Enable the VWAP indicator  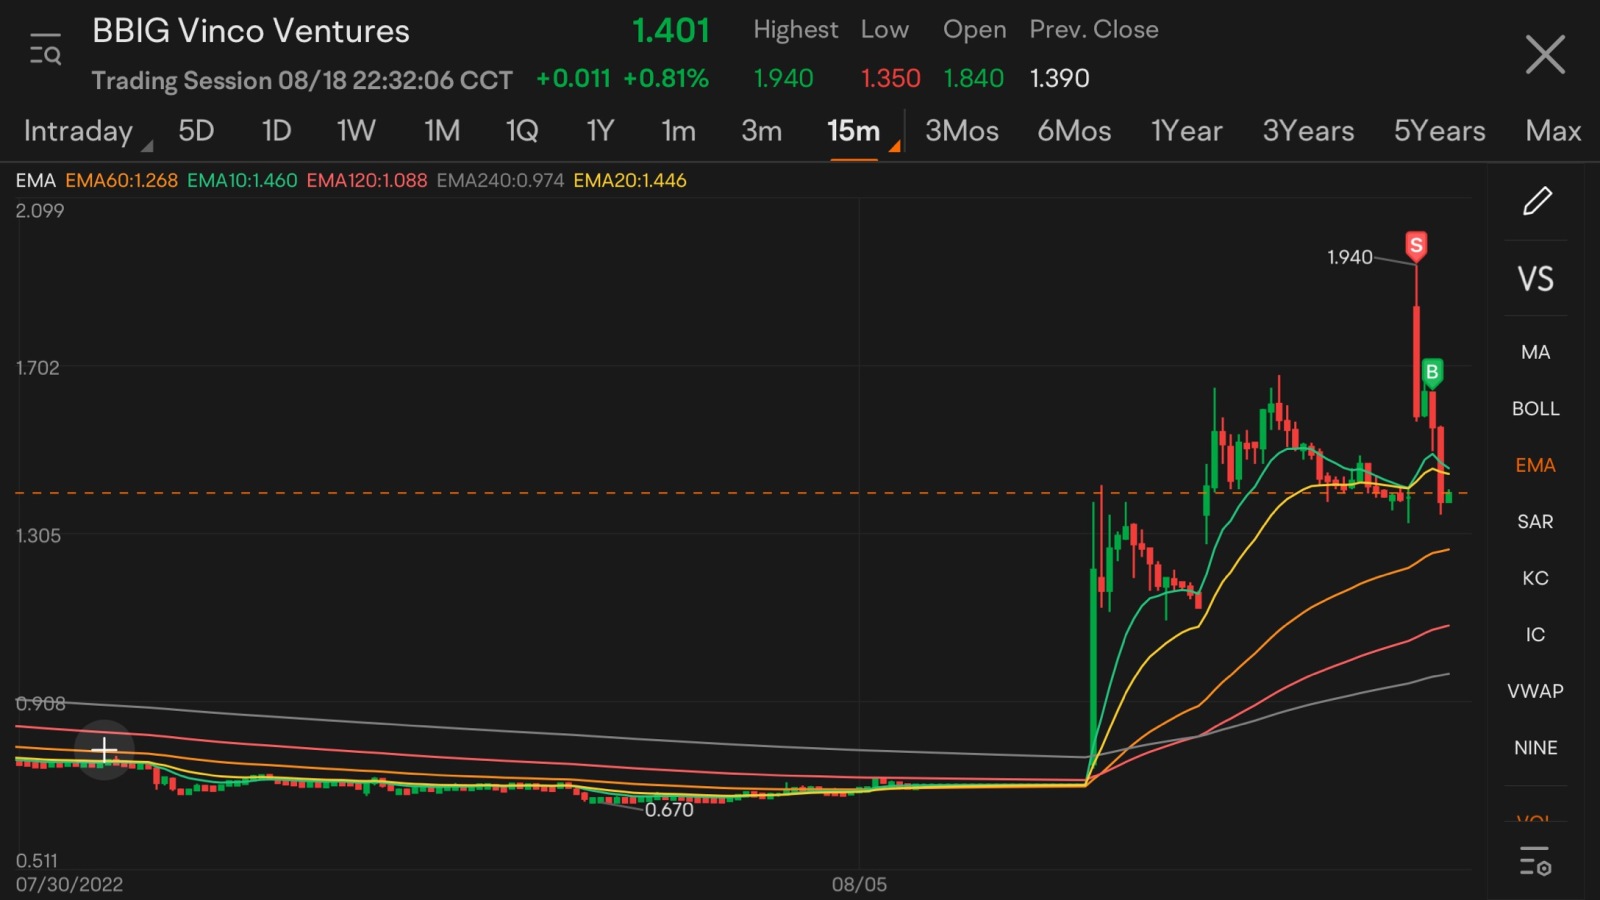click(1535, 691)
